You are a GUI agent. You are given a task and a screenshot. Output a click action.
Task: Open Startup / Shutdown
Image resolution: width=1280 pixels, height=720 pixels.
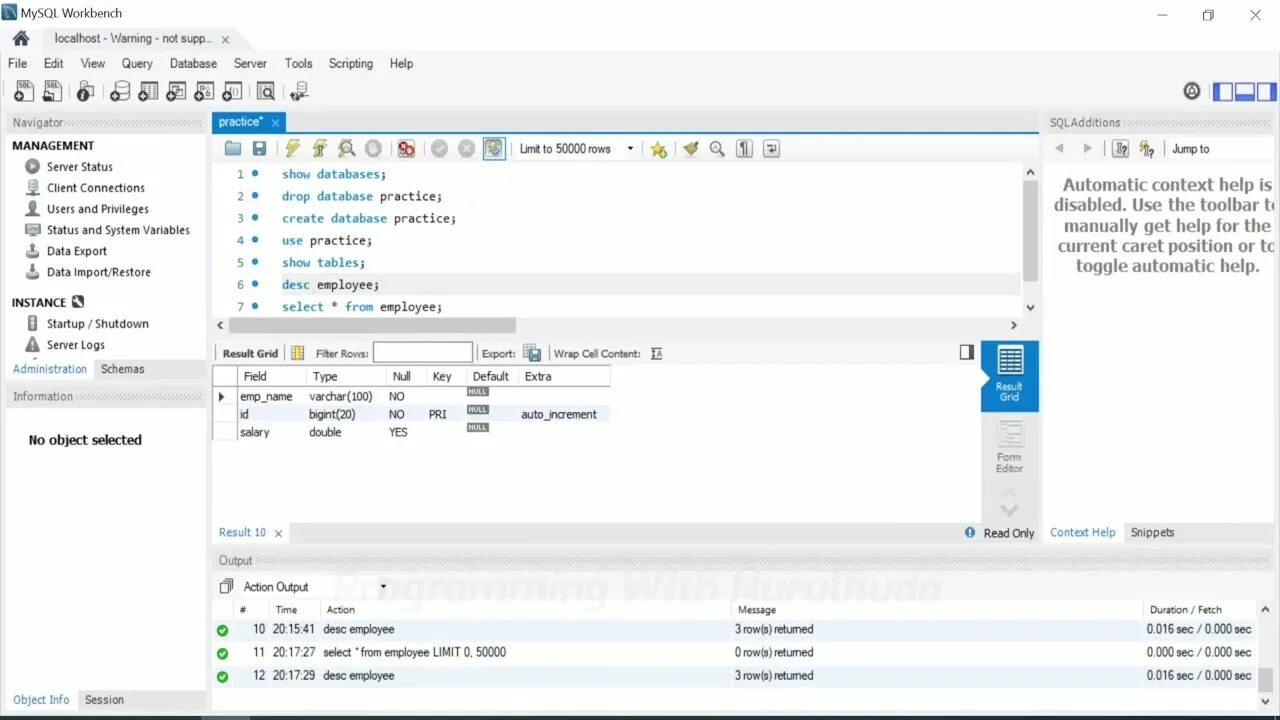coord(97,324)
